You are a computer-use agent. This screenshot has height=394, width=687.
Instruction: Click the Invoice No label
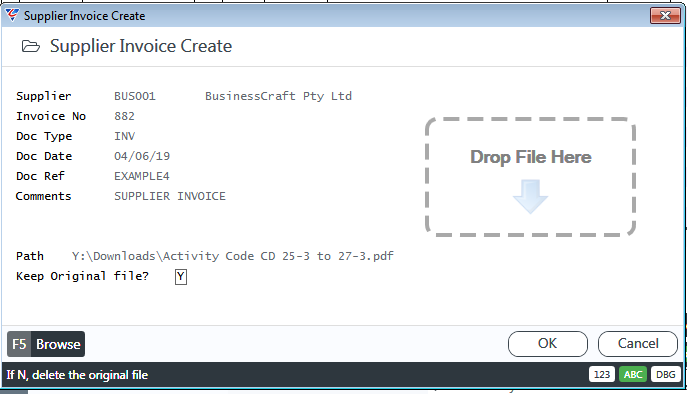51,117
